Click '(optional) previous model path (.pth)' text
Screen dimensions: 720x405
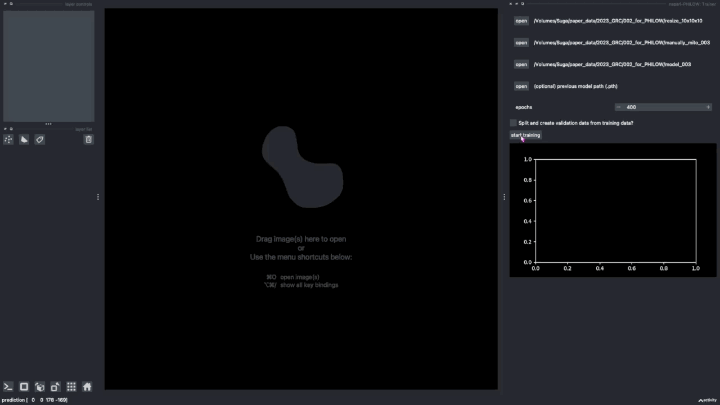[575, 86]
